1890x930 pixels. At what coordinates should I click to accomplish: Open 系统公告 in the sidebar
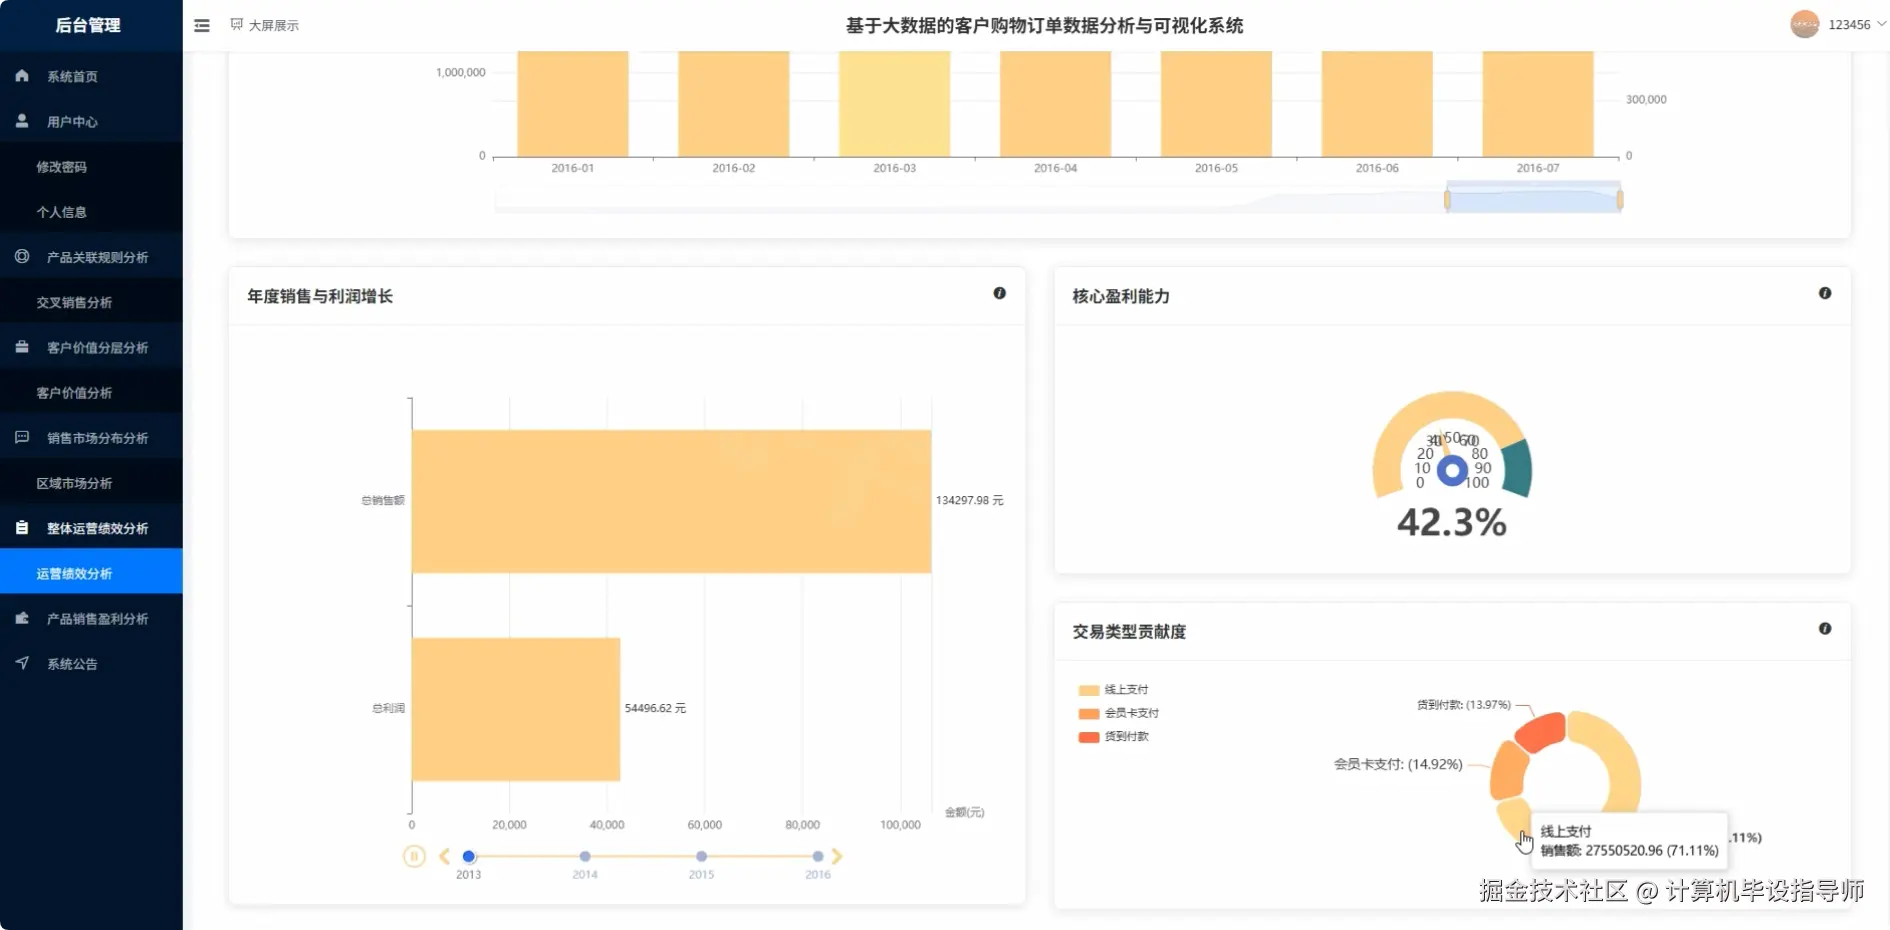point(91,664)
